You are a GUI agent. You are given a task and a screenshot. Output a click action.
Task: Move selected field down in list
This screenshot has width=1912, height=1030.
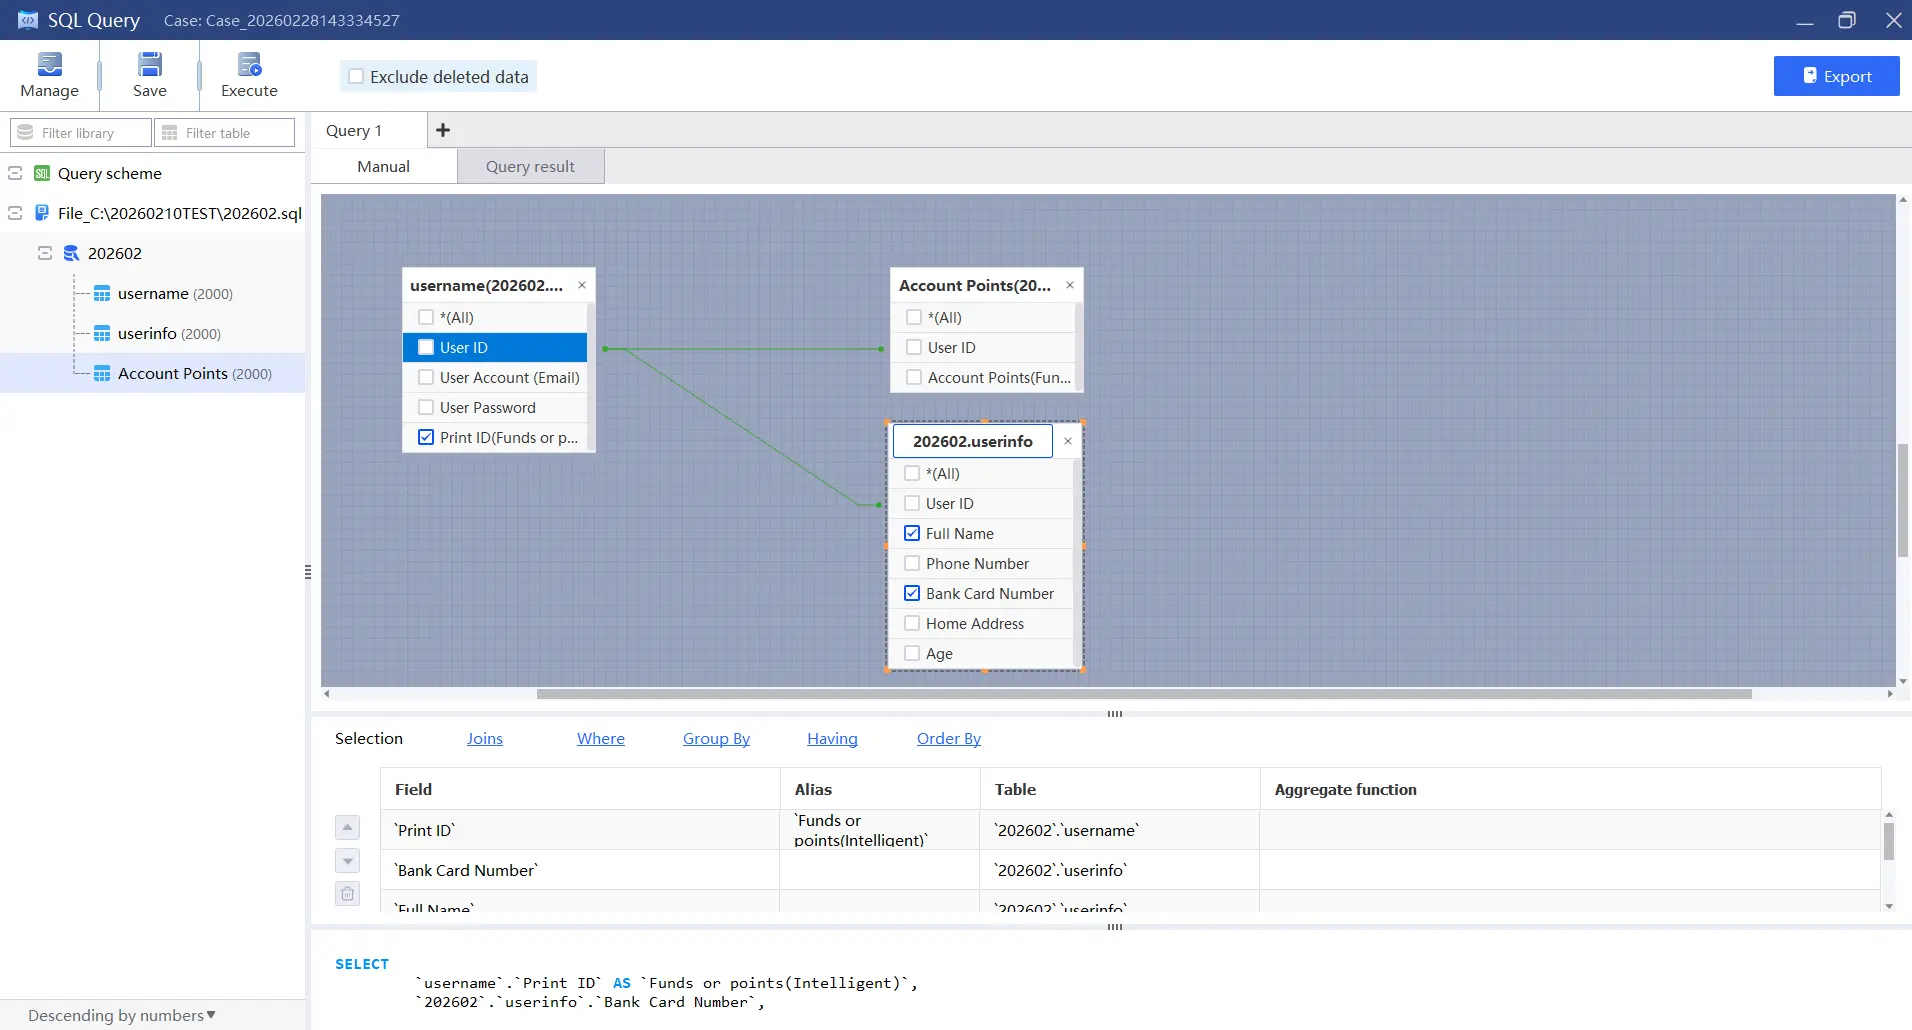pyautogui.click(x=347, y=860)
